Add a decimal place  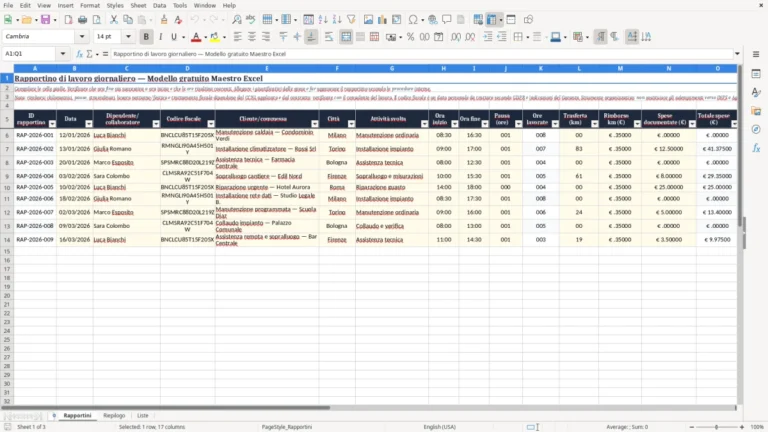coord(456,37)
